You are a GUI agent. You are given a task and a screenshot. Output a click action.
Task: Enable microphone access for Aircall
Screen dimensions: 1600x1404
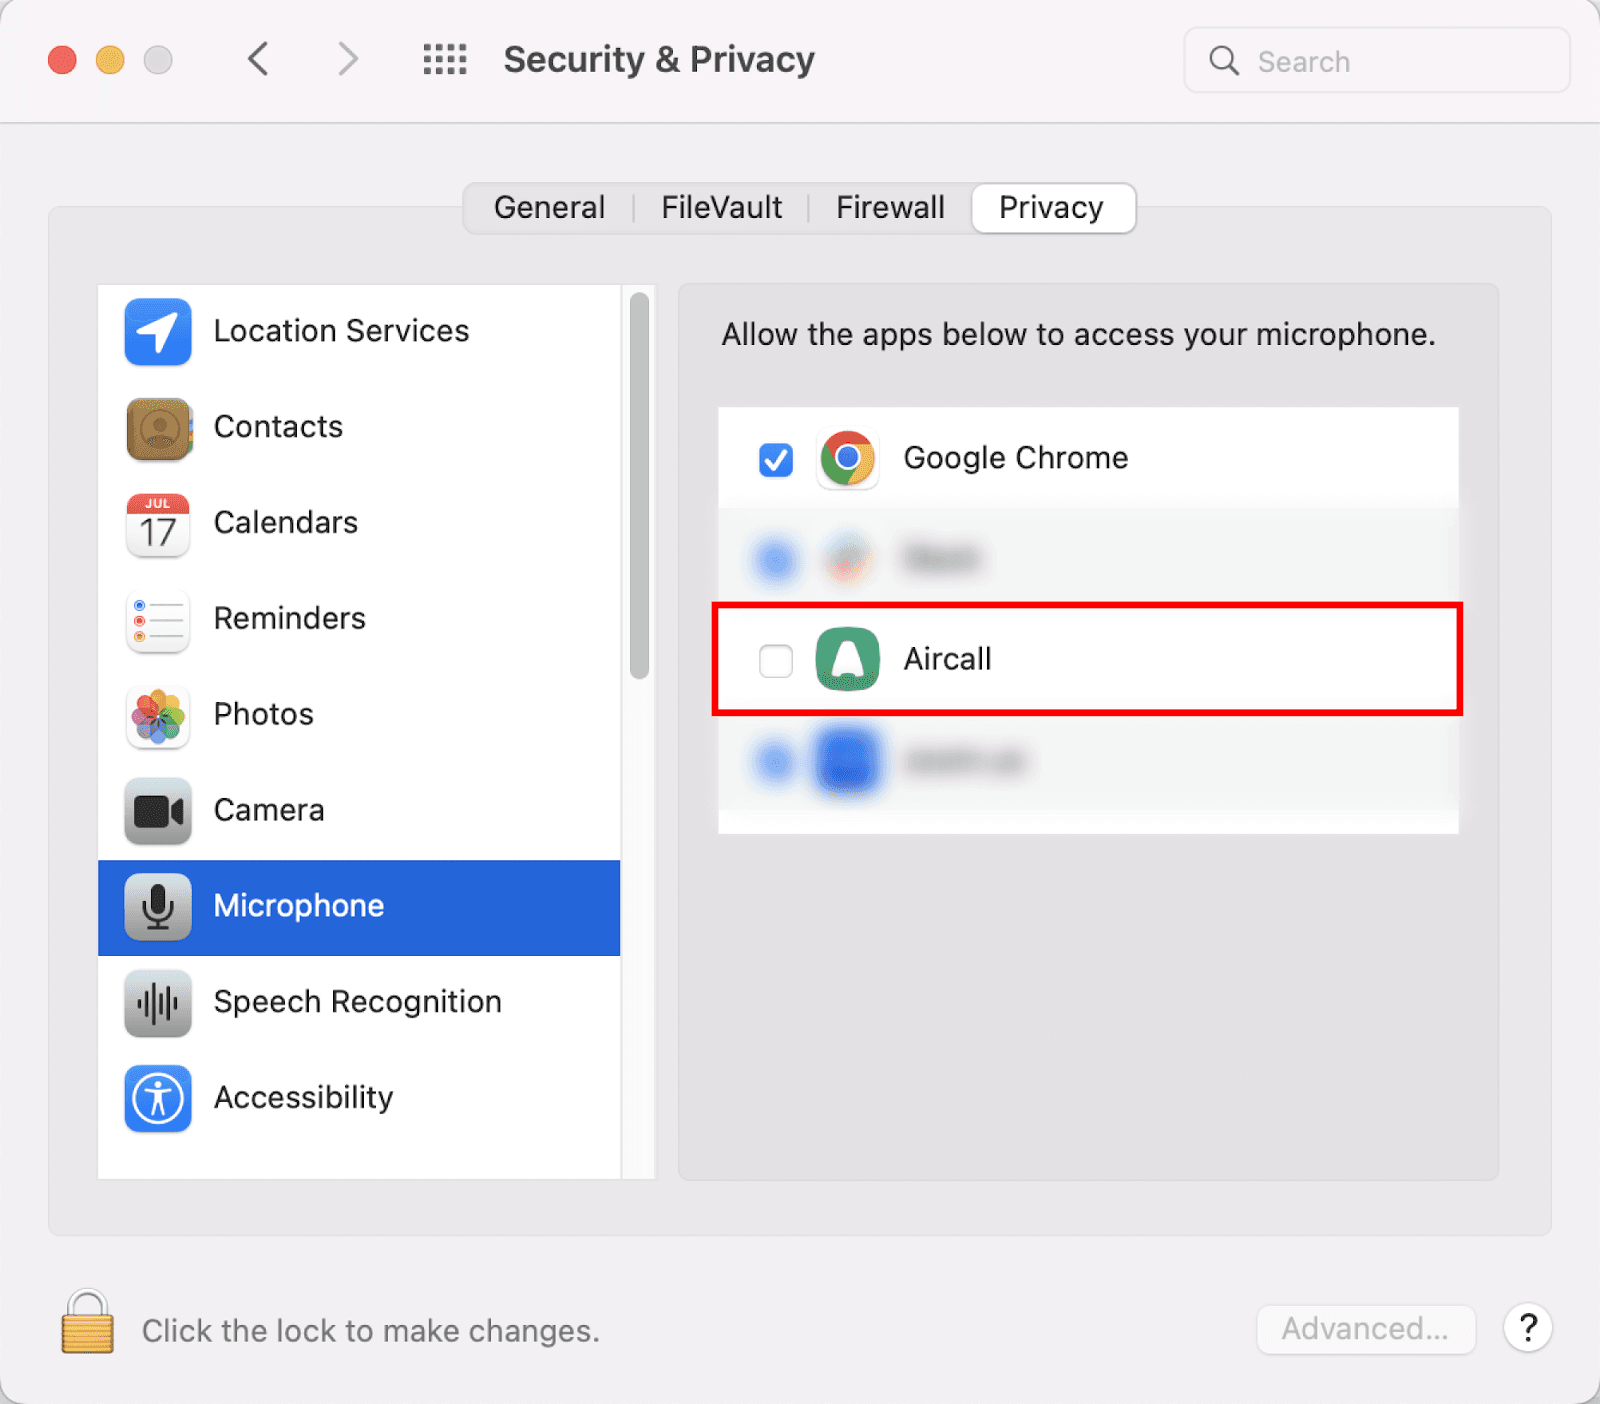click(775, 660)
